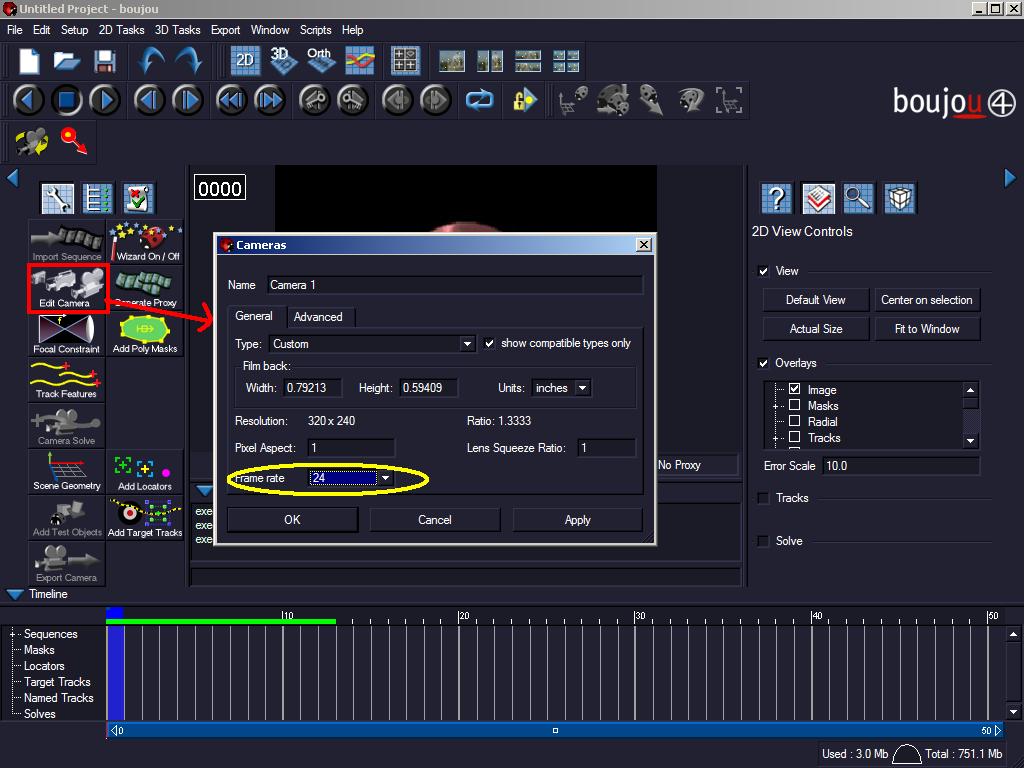The width and height of the screenshot is (1026, 770).
Task: Open the 3D cube panel icon
Action: (899, 198)
